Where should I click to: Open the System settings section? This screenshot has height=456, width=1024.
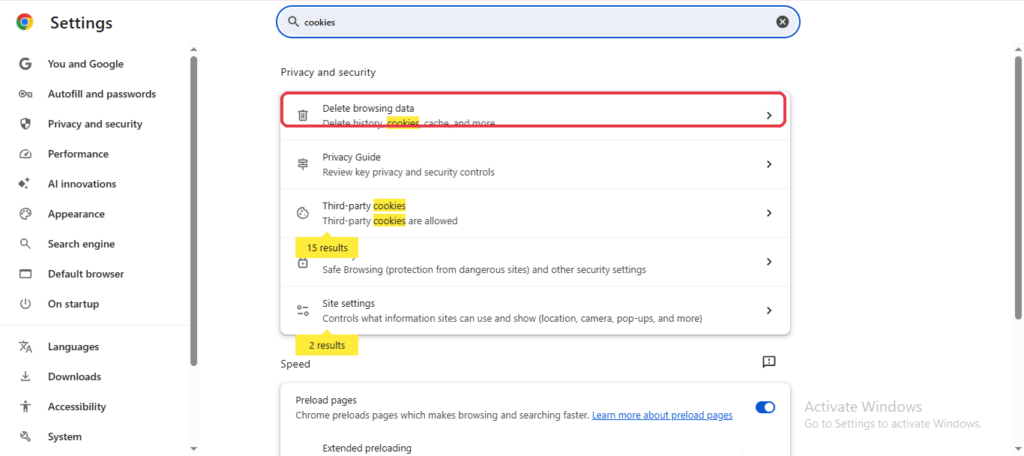[65, 436]
